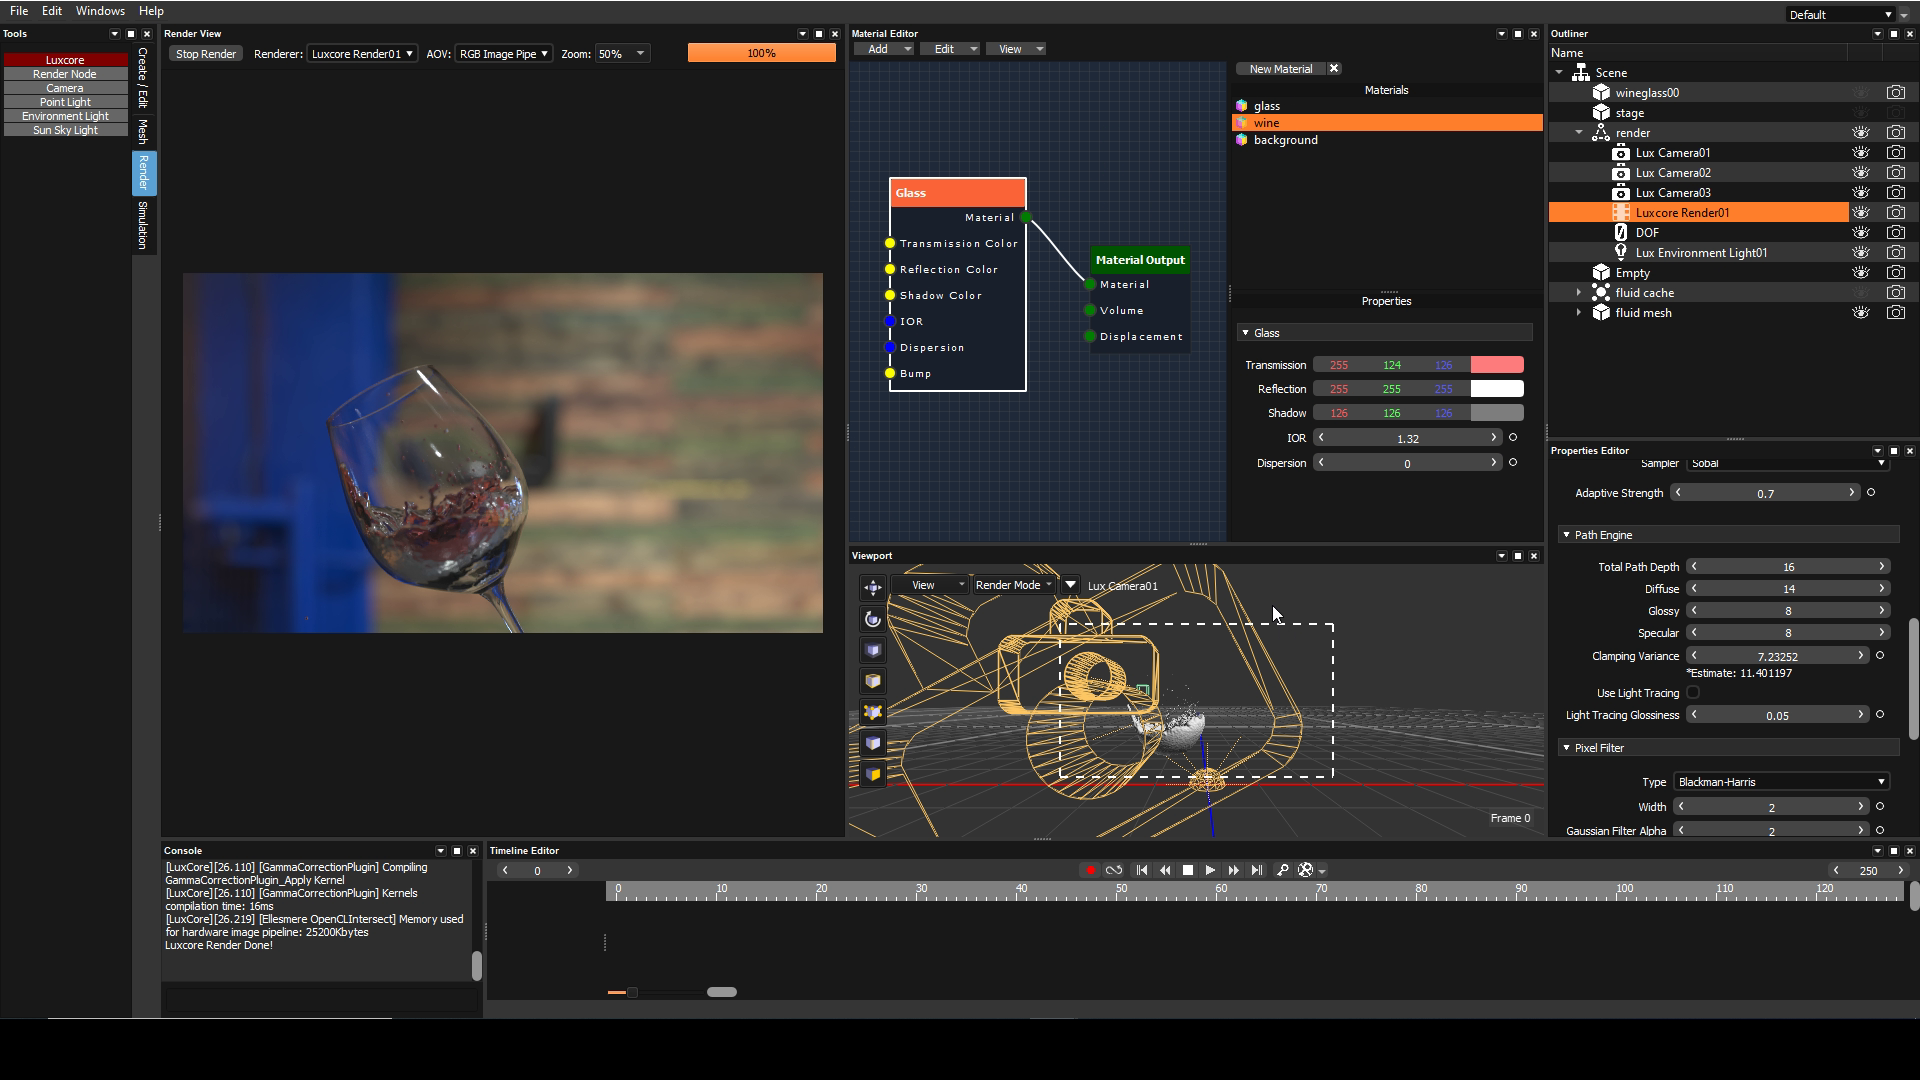1920x1080 pixels.
Task: Switch to the Simulation vertical tab
Action: point(143,225)
